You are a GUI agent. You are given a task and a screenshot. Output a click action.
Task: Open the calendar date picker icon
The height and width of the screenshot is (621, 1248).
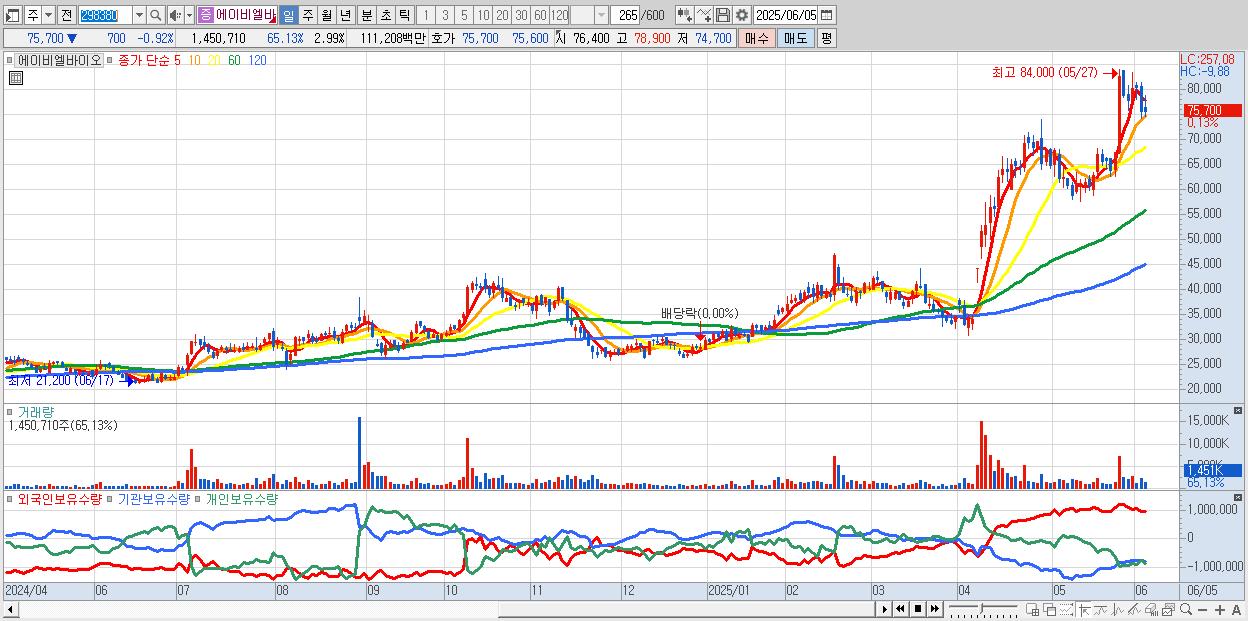coord(828,15)
